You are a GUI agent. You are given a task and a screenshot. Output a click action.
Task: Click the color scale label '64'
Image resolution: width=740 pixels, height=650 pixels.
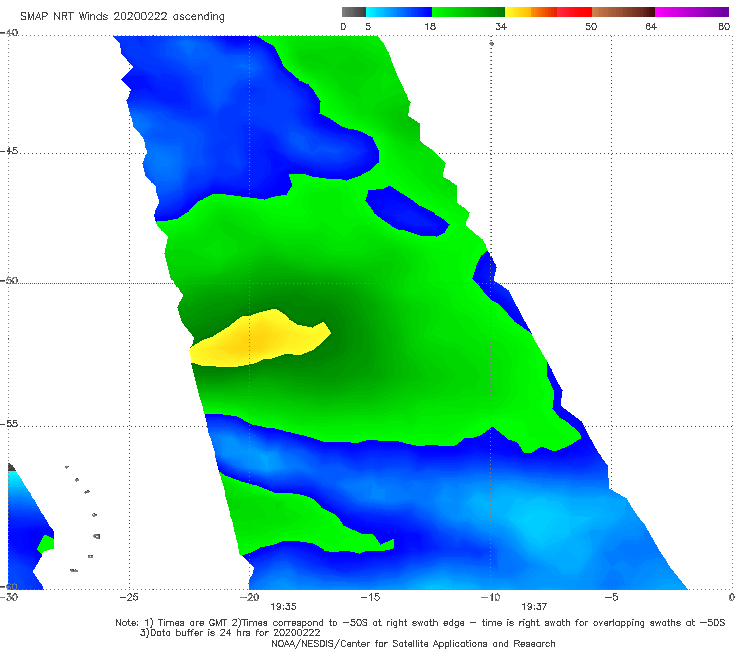(651, 26)
